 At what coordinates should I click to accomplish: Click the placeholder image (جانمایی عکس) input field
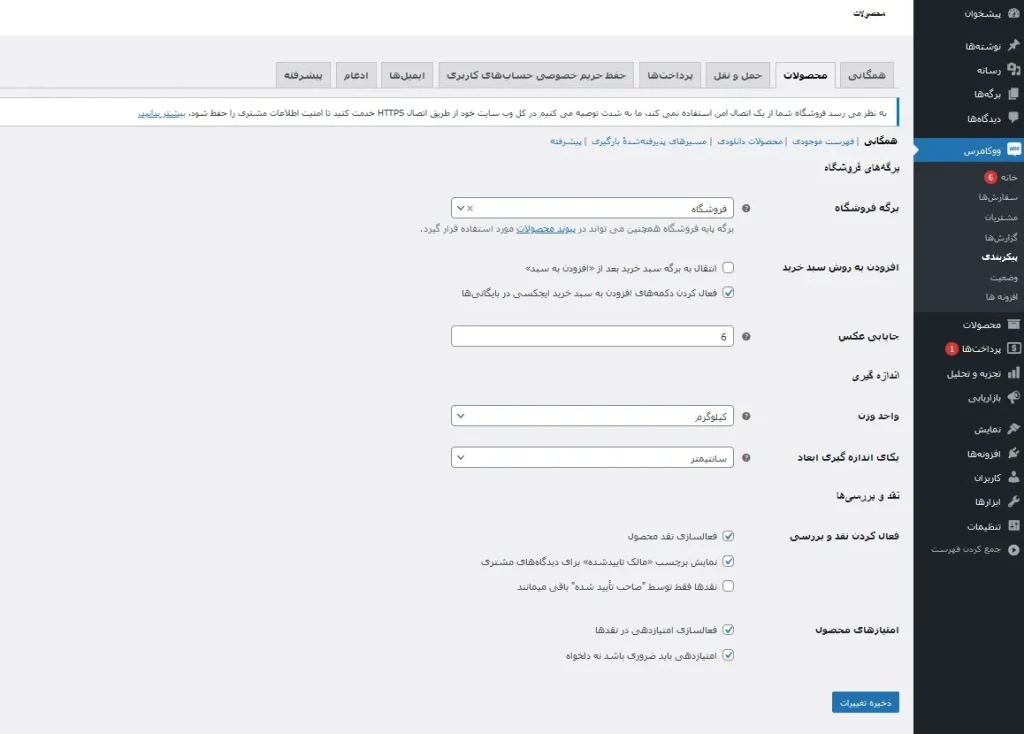tap(592, 337)
